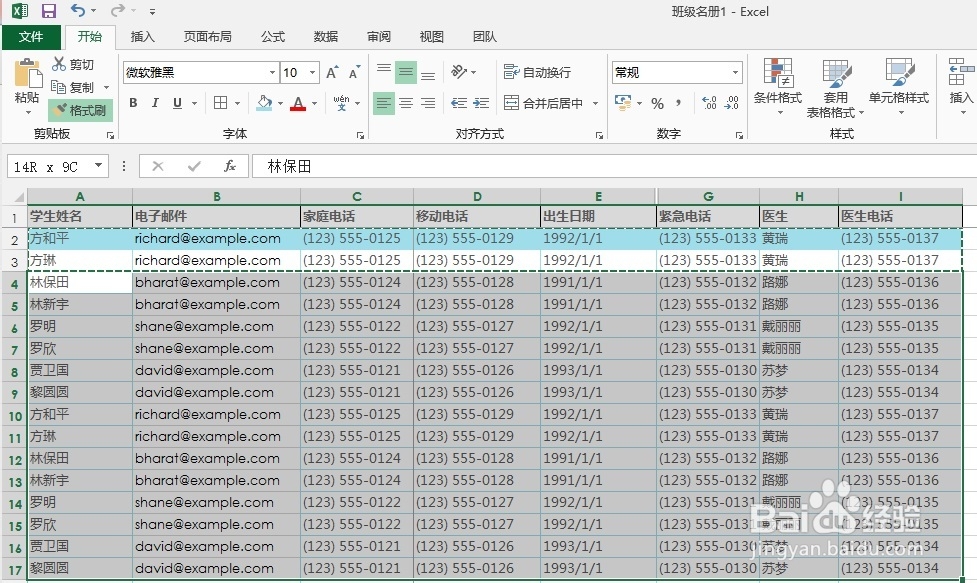The height and width of the screenshot is (583, 977).
Task: Switch to the Review (审阅) tab
Action: (379, 37)
